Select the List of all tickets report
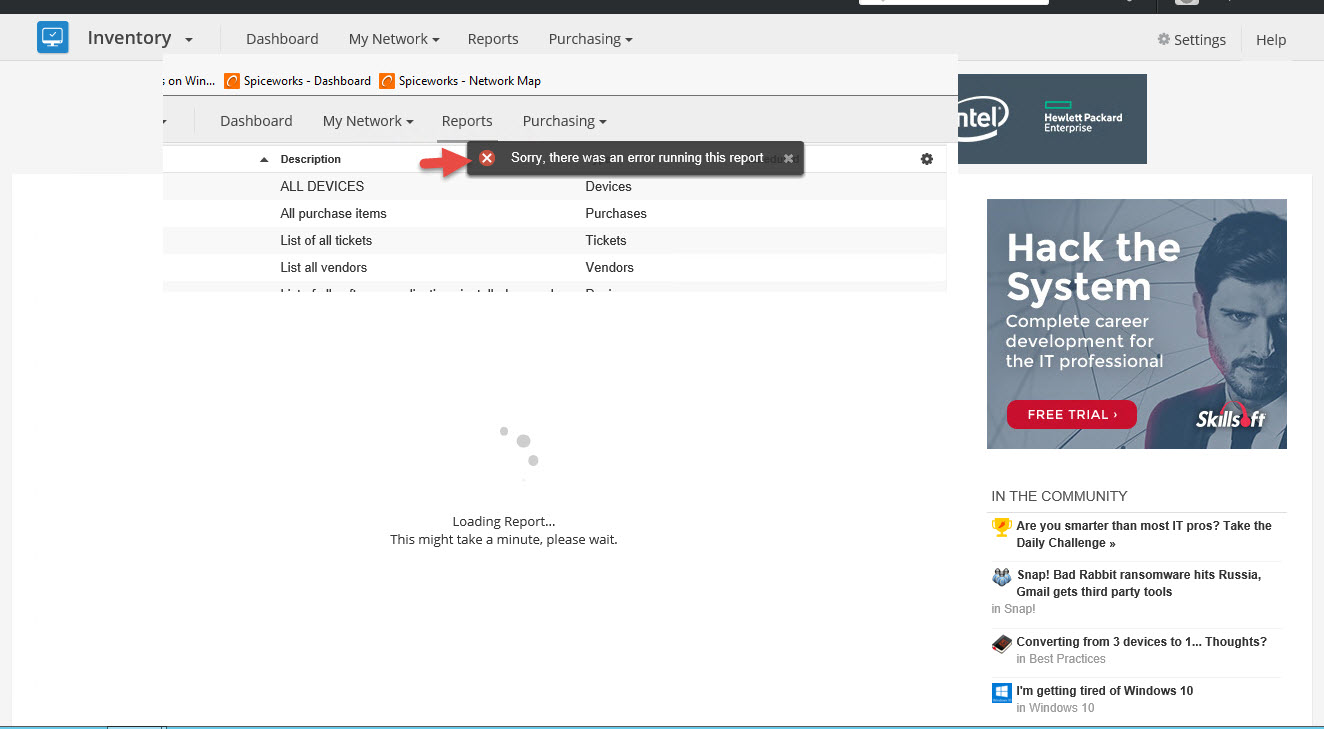The width and height of the screenshot is (1324, 729). coord(326,240)
